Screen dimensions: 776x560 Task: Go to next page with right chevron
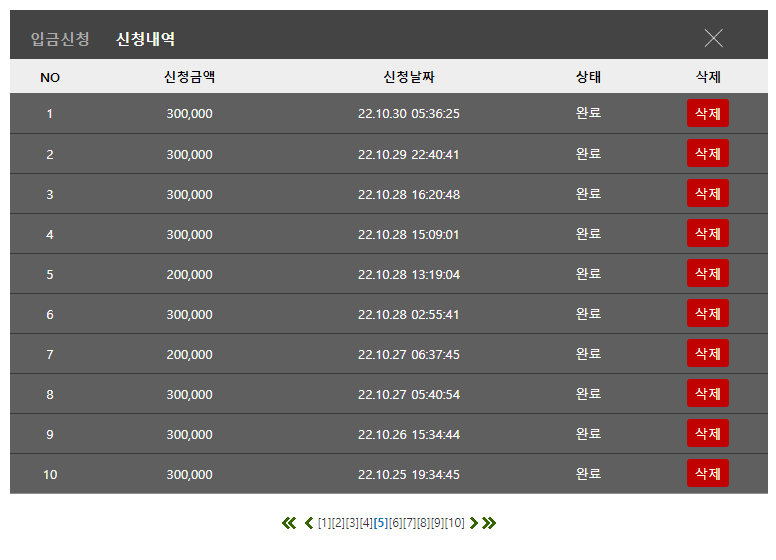[474, 523]
